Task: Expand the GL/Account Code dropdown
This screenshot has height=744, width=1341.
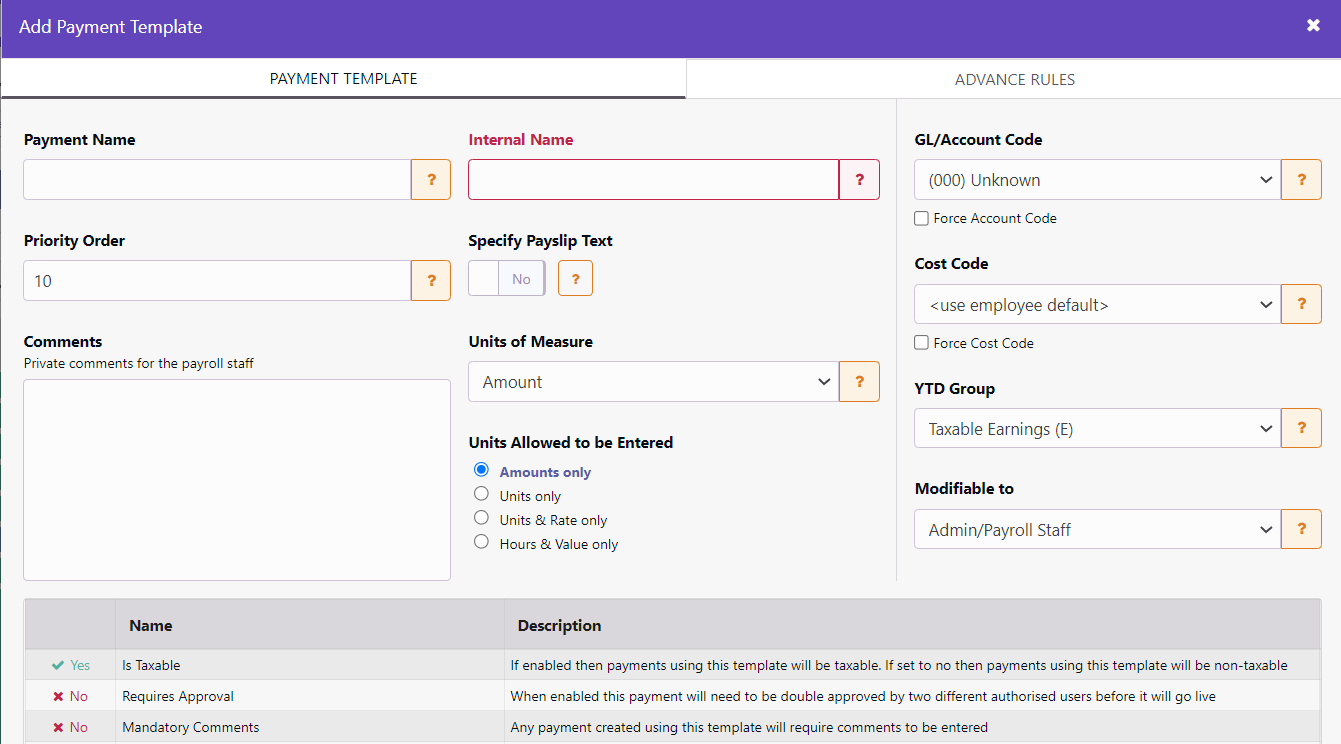Action: click(1097, 180)
